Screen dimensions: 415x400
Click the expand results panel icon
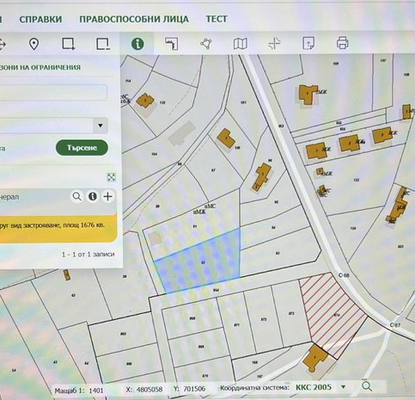pos(111,177)
